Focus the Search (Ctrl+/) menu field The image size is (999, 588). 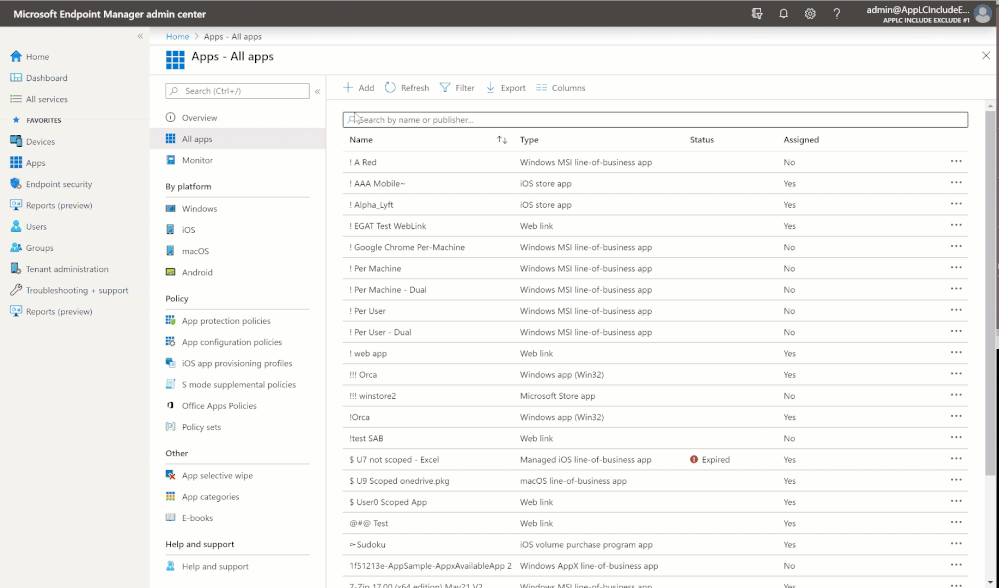[237, 91]
